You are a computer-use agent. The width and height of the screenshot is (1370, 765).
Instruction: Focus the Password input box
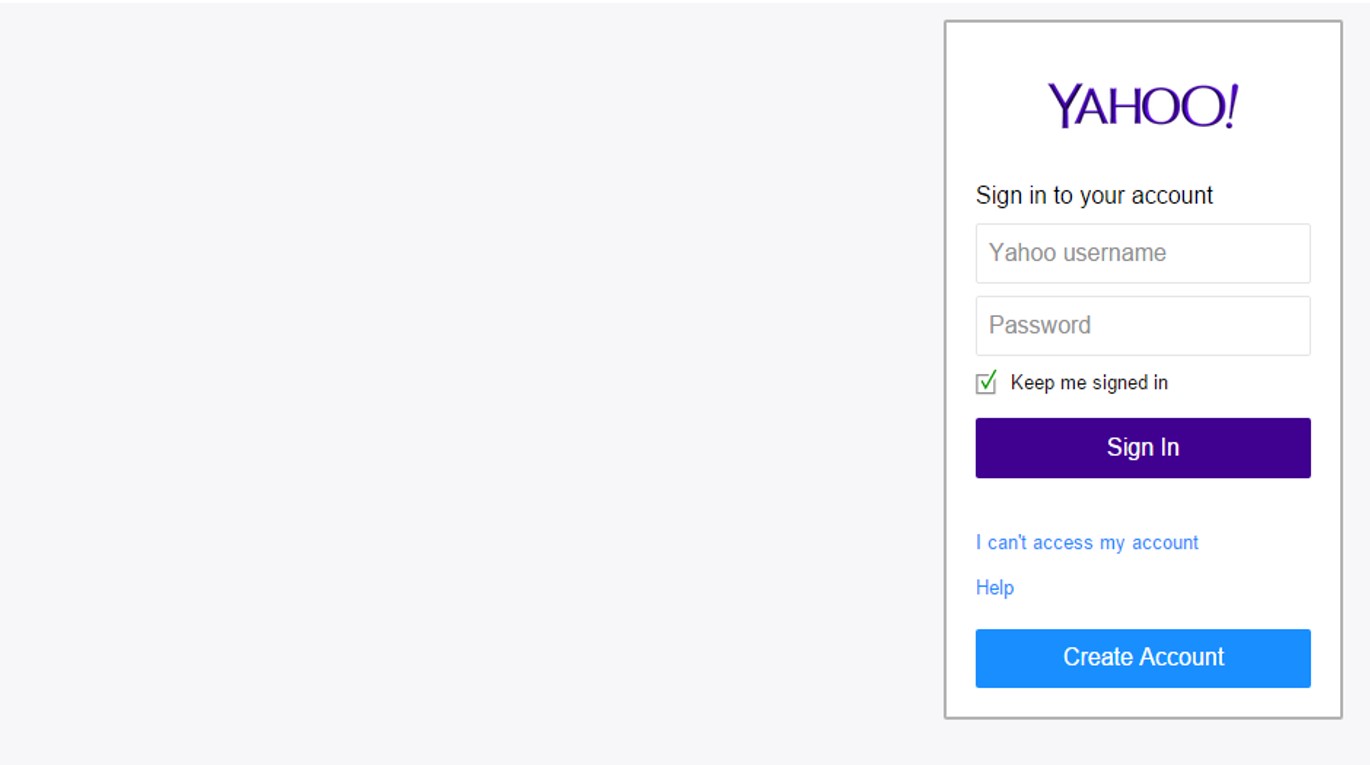tap(1142, 324)
